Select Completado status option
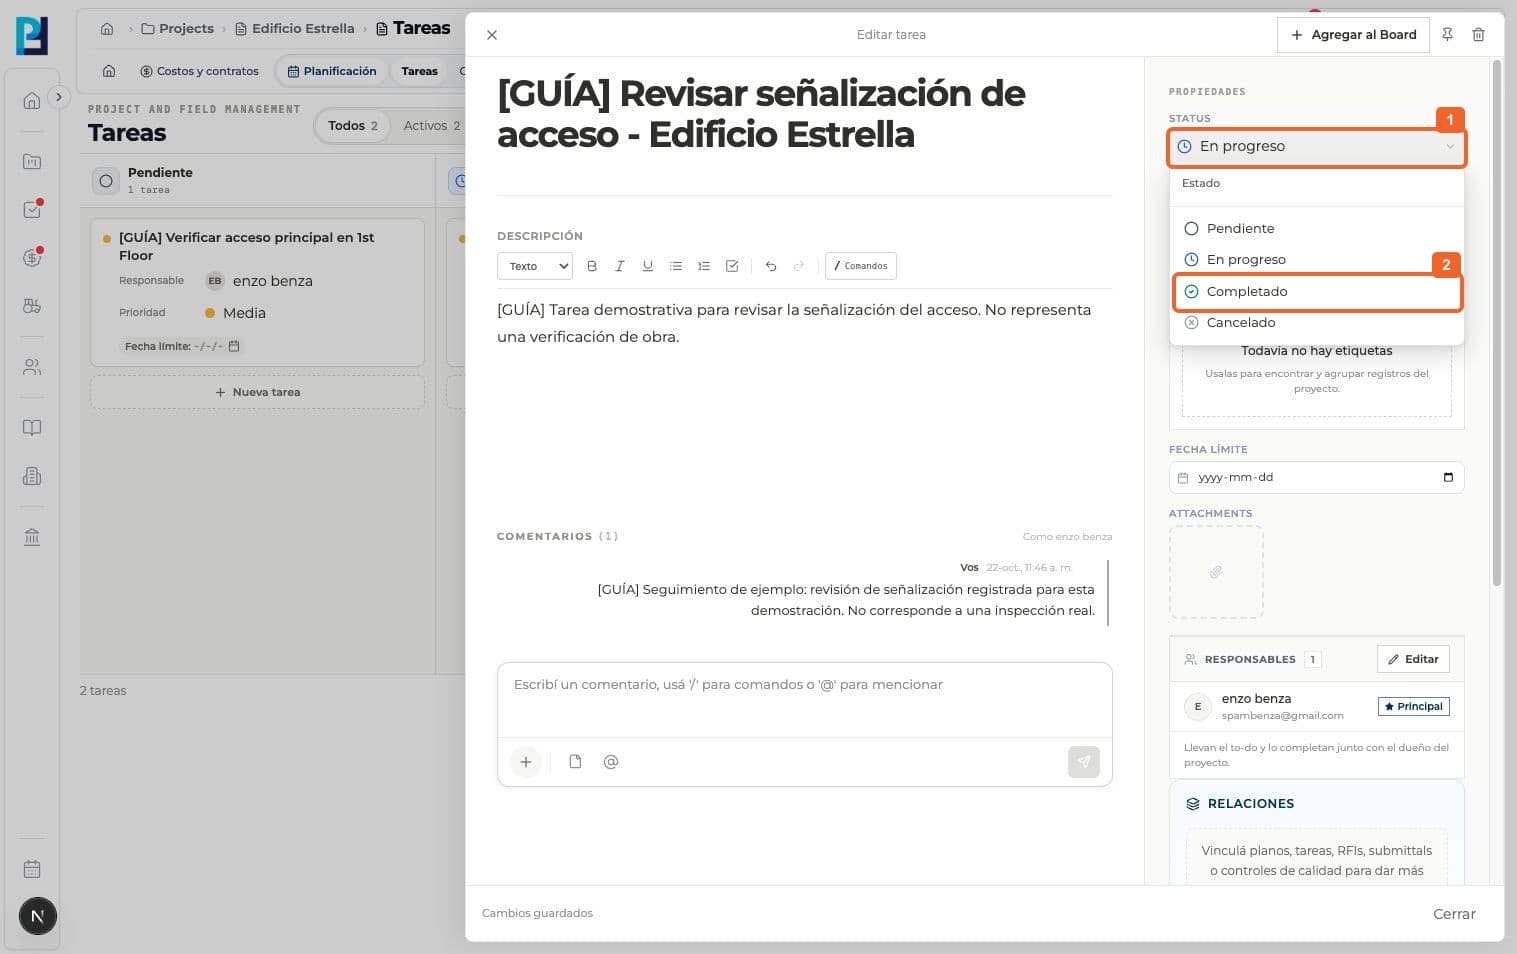Image resolution: width=1517 pixels, height=954 pixels. click(x=1316, y=291)
